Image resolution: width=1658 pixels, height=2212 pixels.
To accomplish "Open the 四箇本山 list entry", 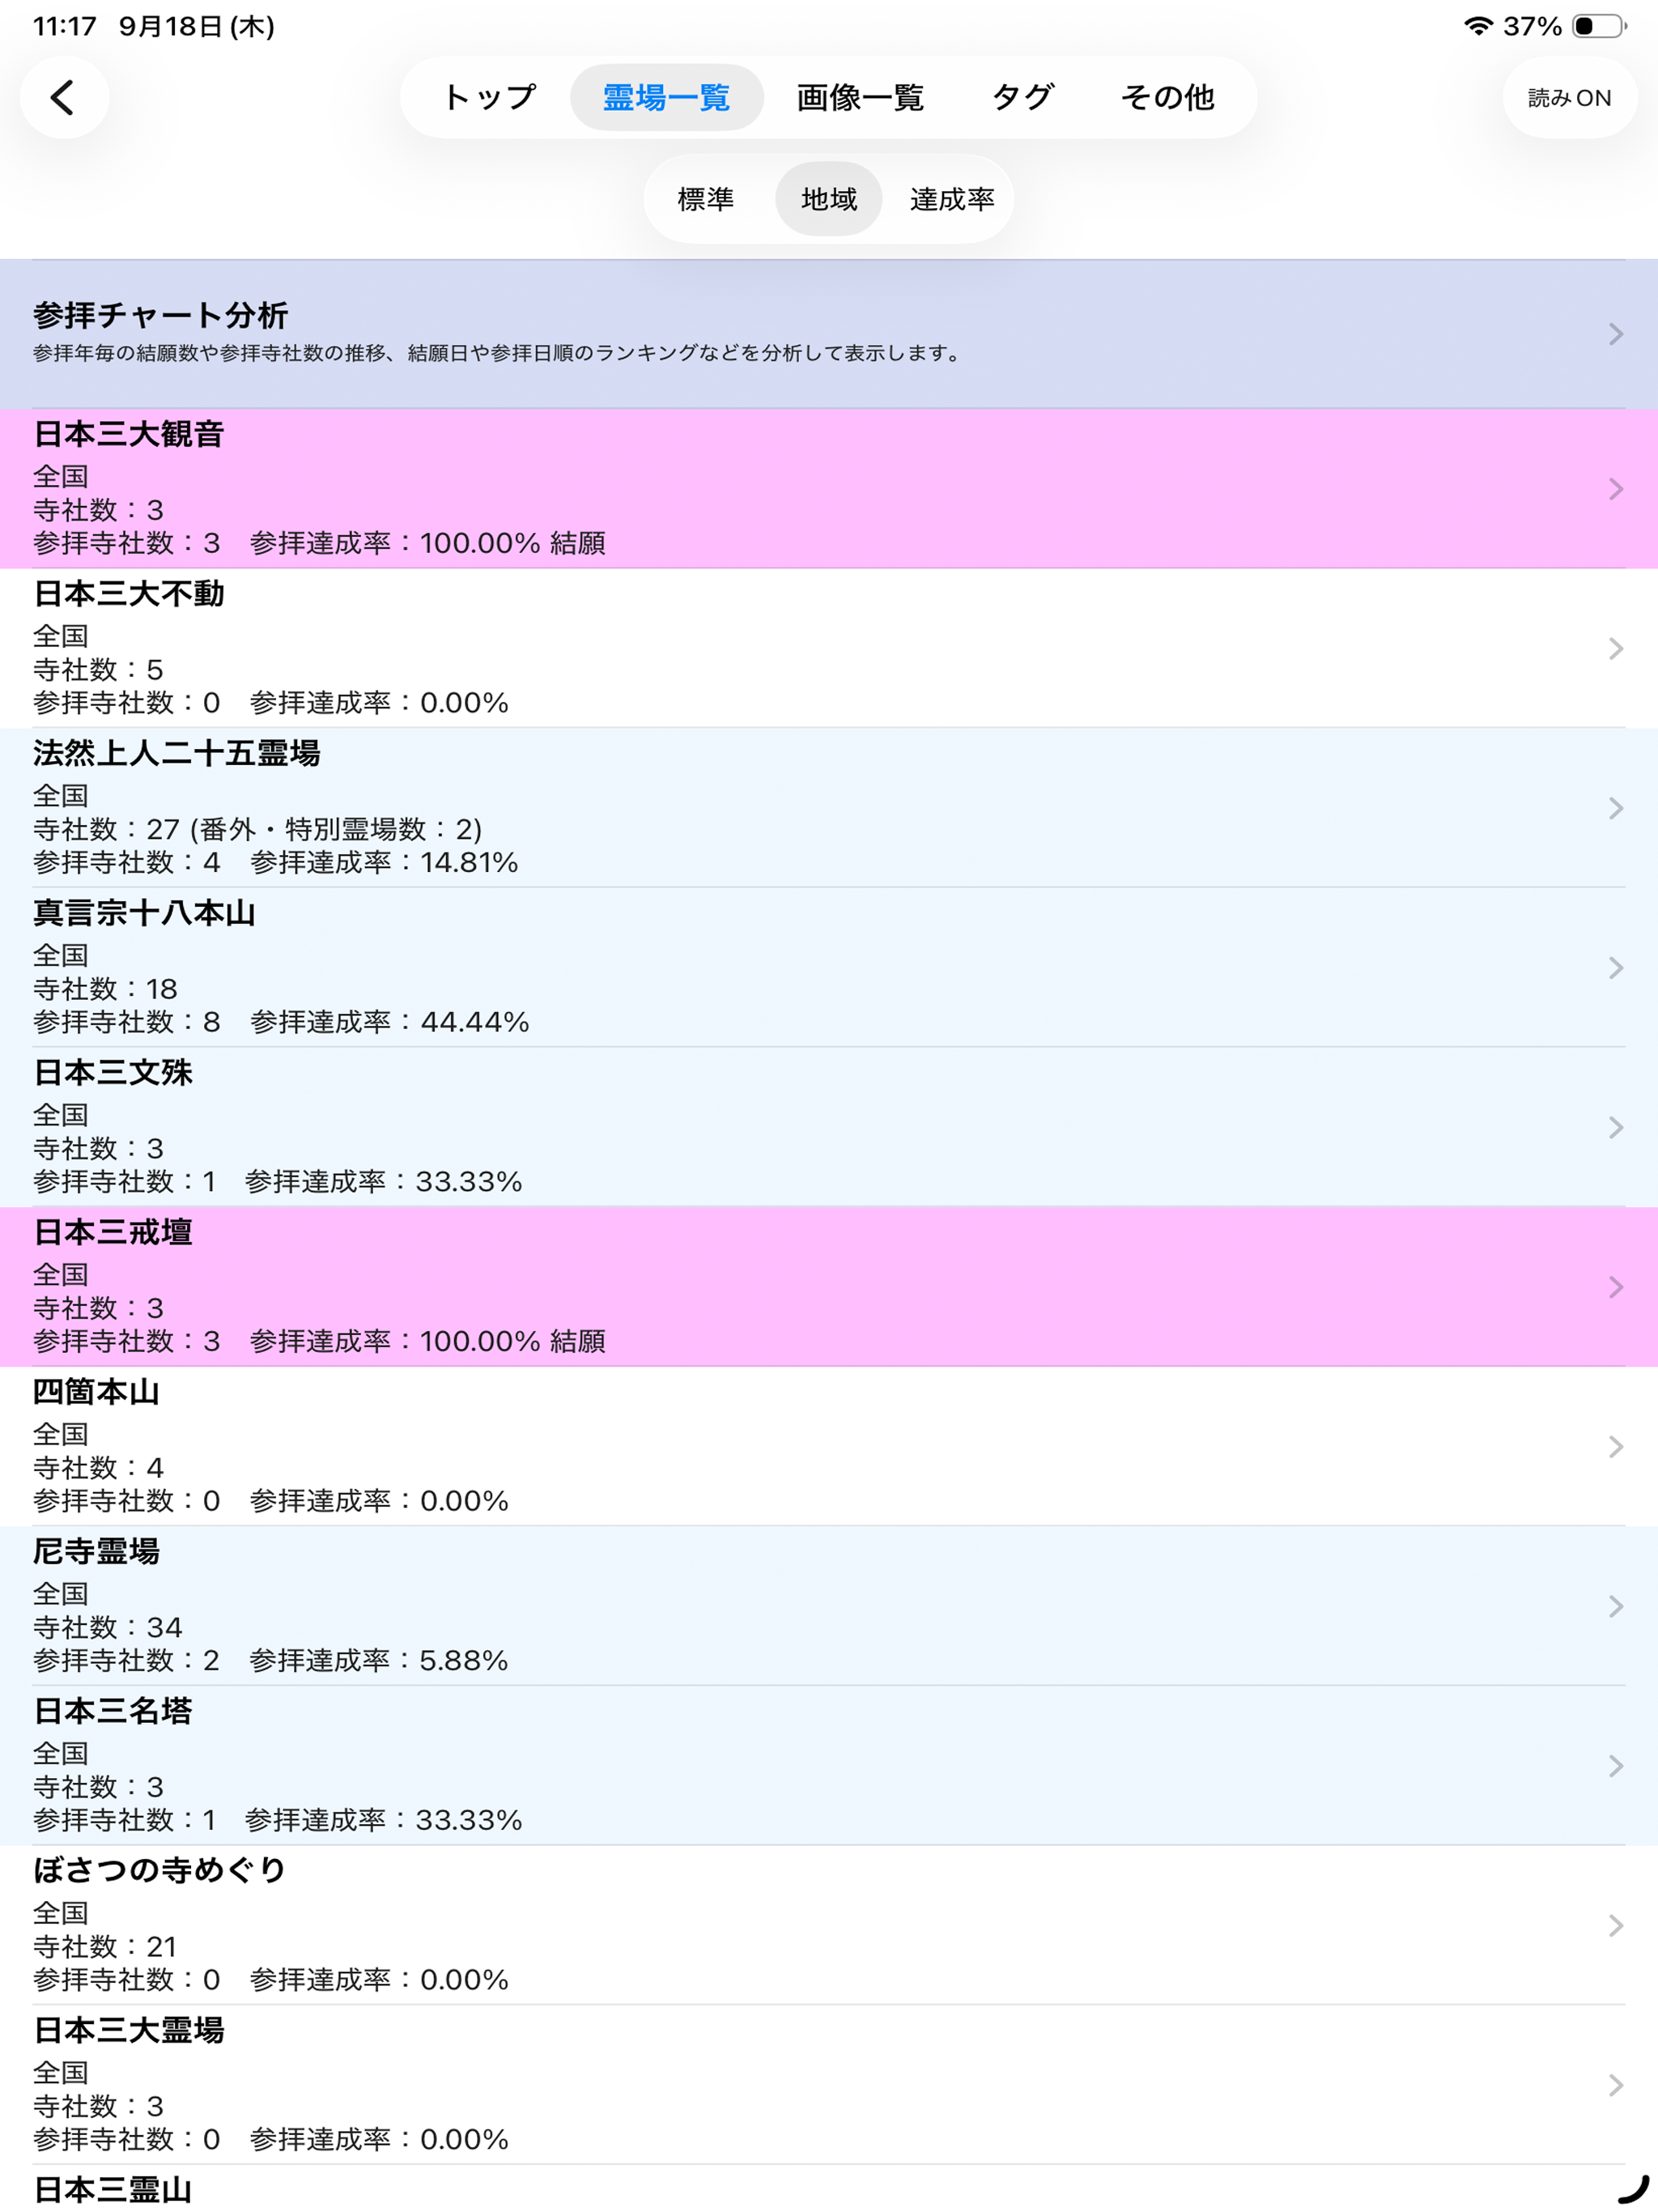I will (829, 1446).
